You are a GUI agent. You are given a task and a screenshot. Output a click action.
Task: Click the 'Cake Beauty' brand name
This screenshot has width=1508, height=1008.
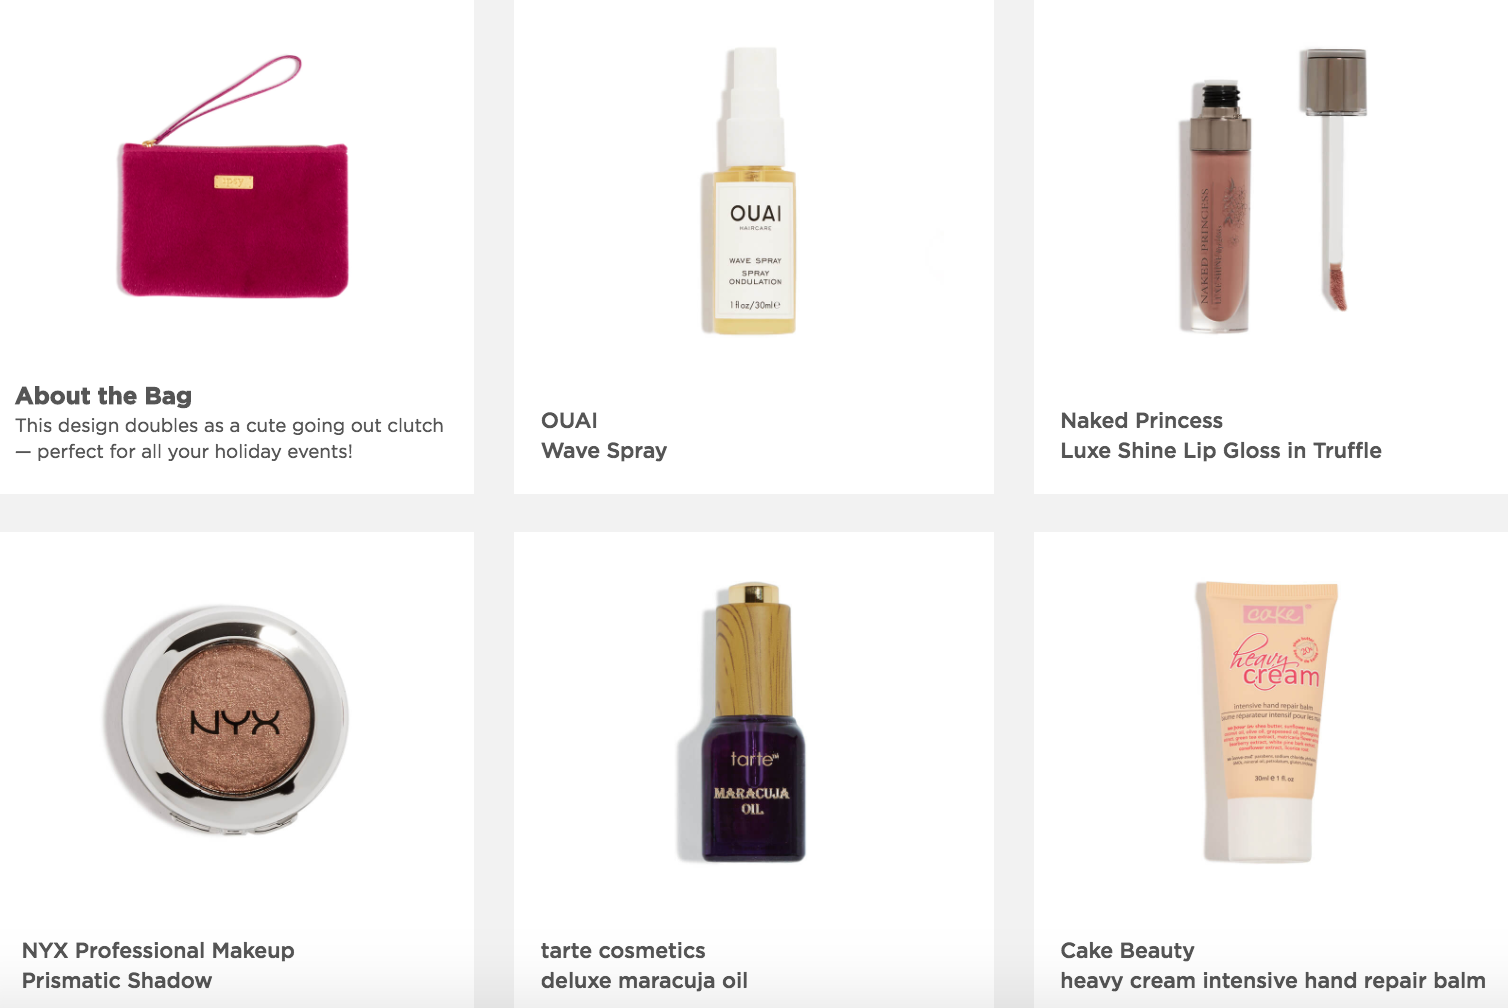(x=1127, y=950)
